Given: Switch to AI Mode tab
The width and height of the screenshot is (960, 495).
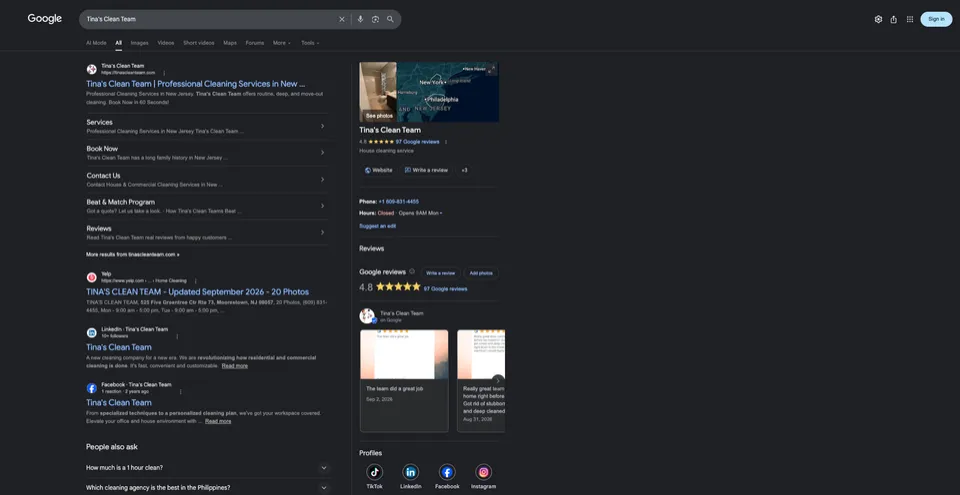Looking at the screenshot, I should click(96, 43).
